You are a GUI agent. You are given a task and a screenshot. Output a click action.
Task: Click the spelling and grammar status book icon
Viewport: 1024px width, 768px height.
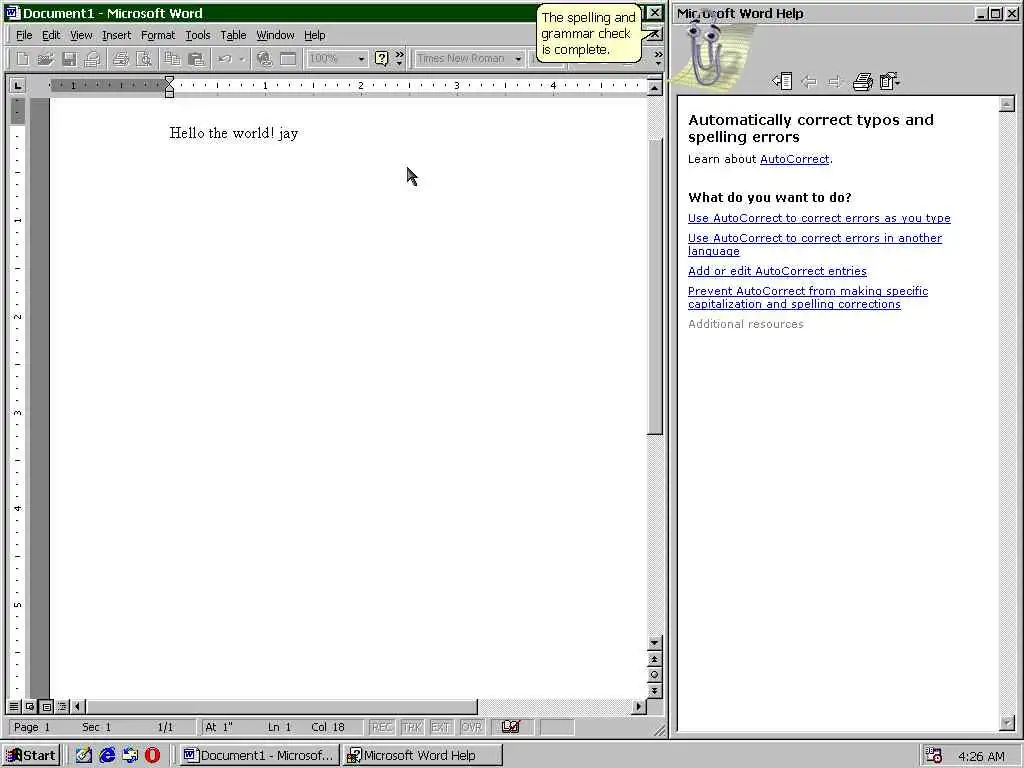point(511,727)
